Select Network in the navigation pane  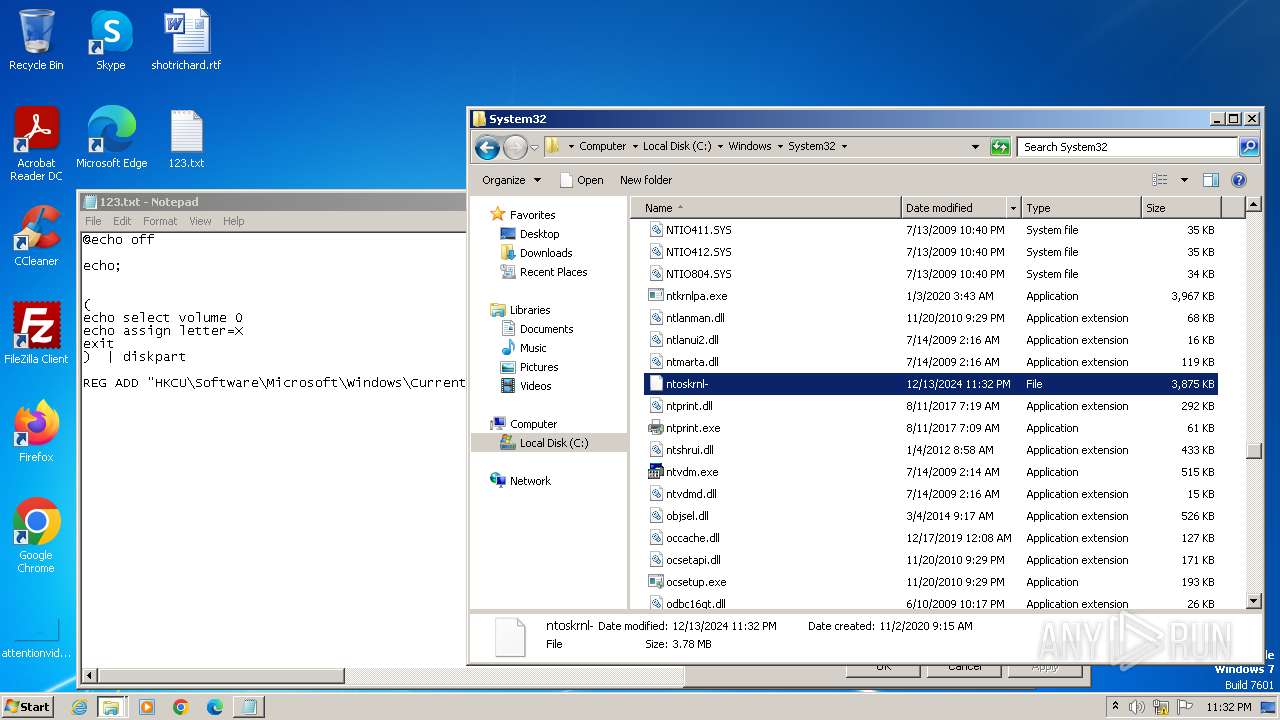[x=530, y=481]
